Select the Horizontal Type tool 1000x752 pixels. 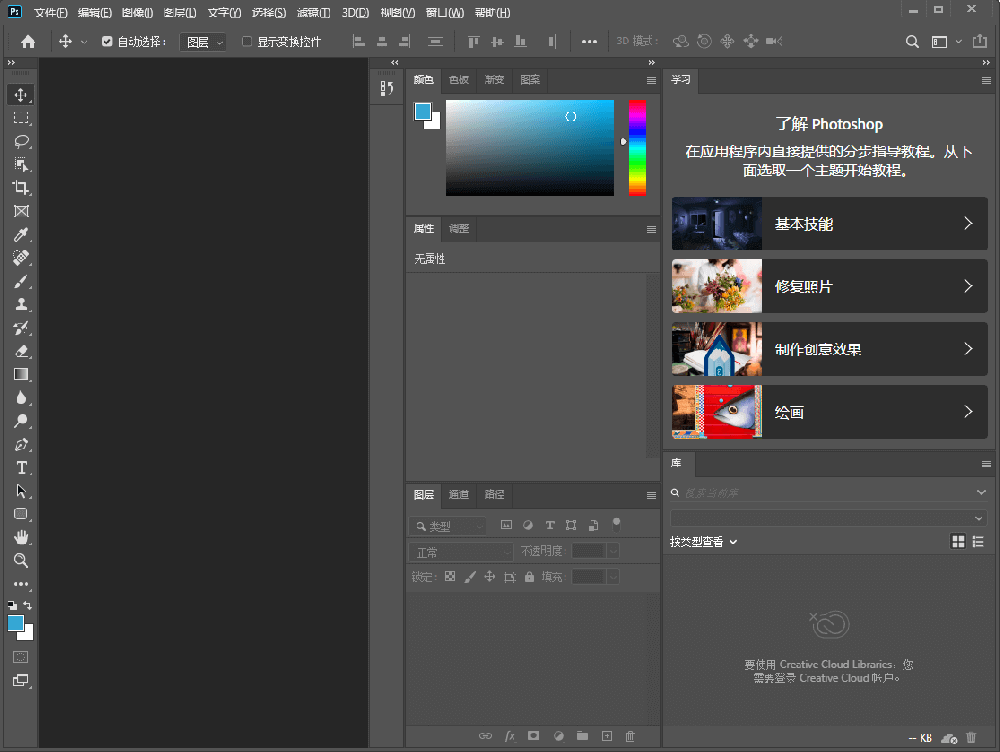point(21,468)
